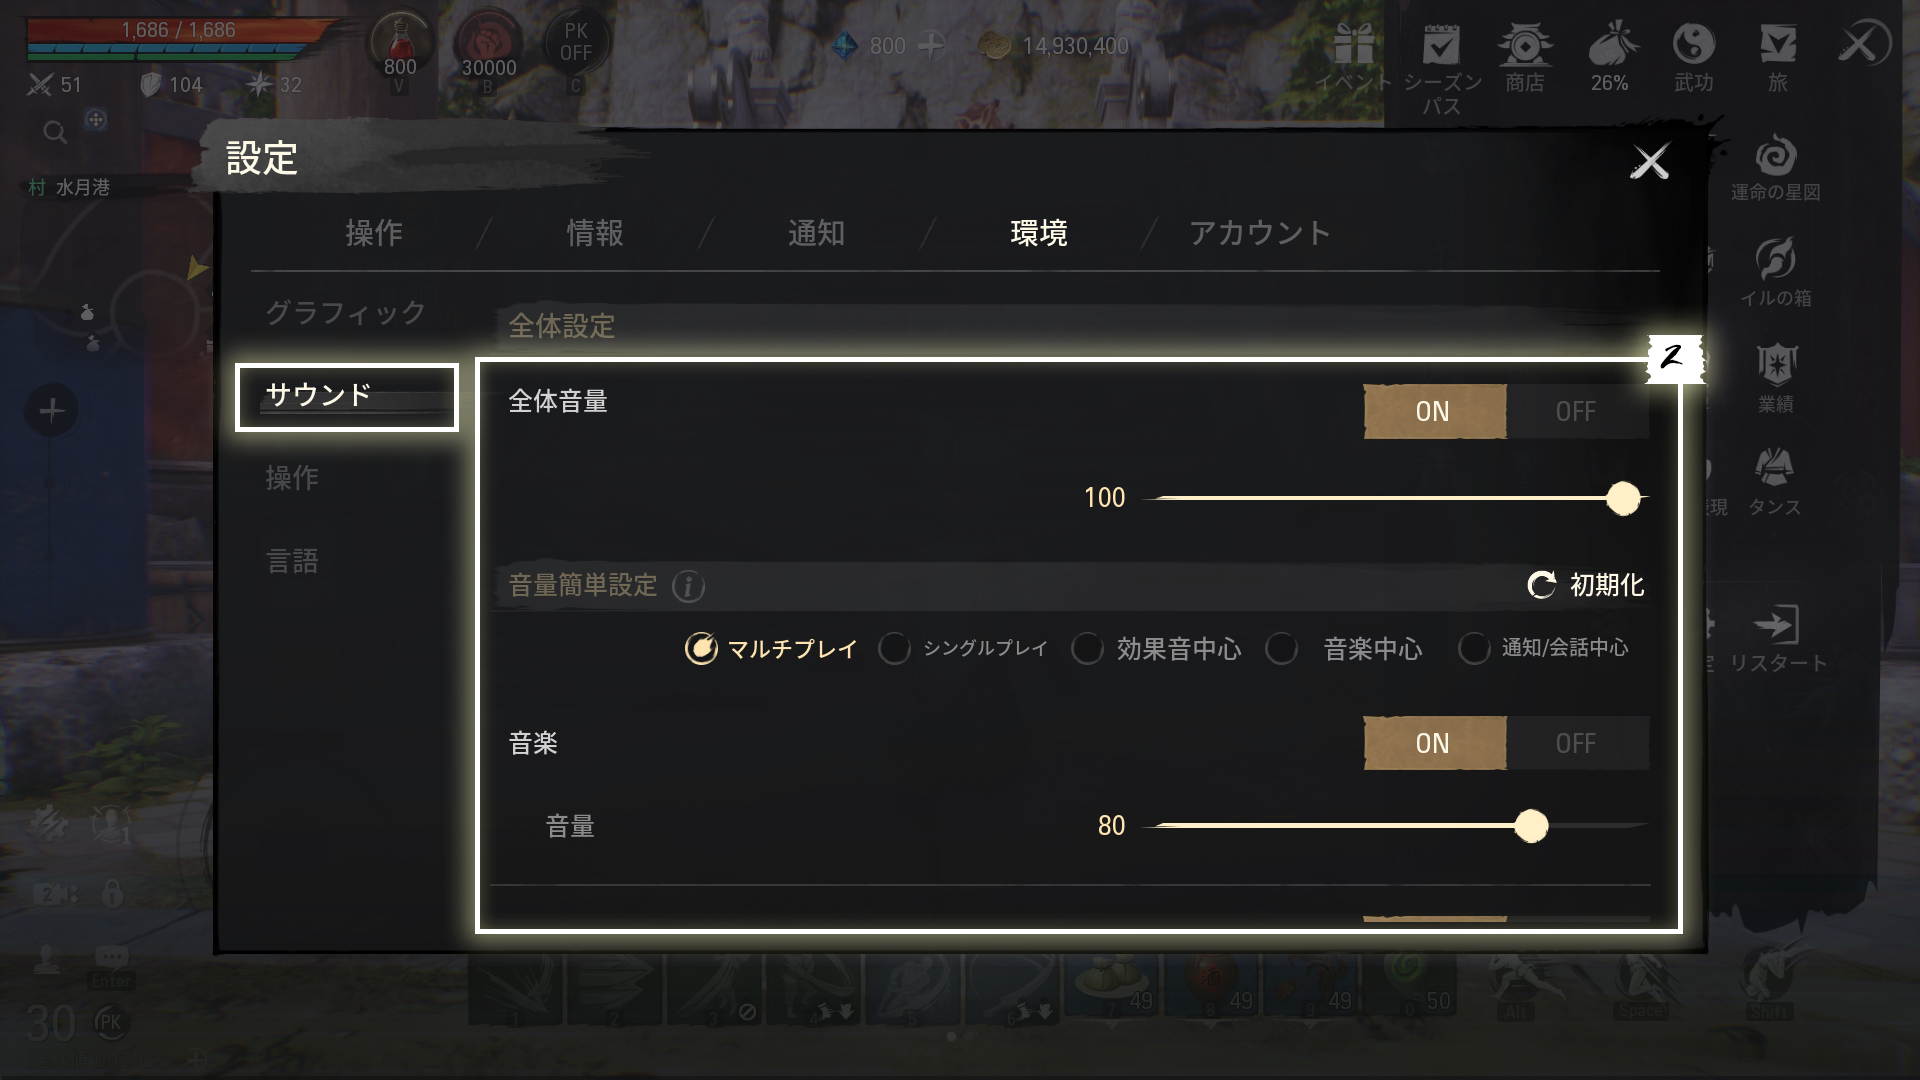Open the 旅 journey icon

(1777, 45)
